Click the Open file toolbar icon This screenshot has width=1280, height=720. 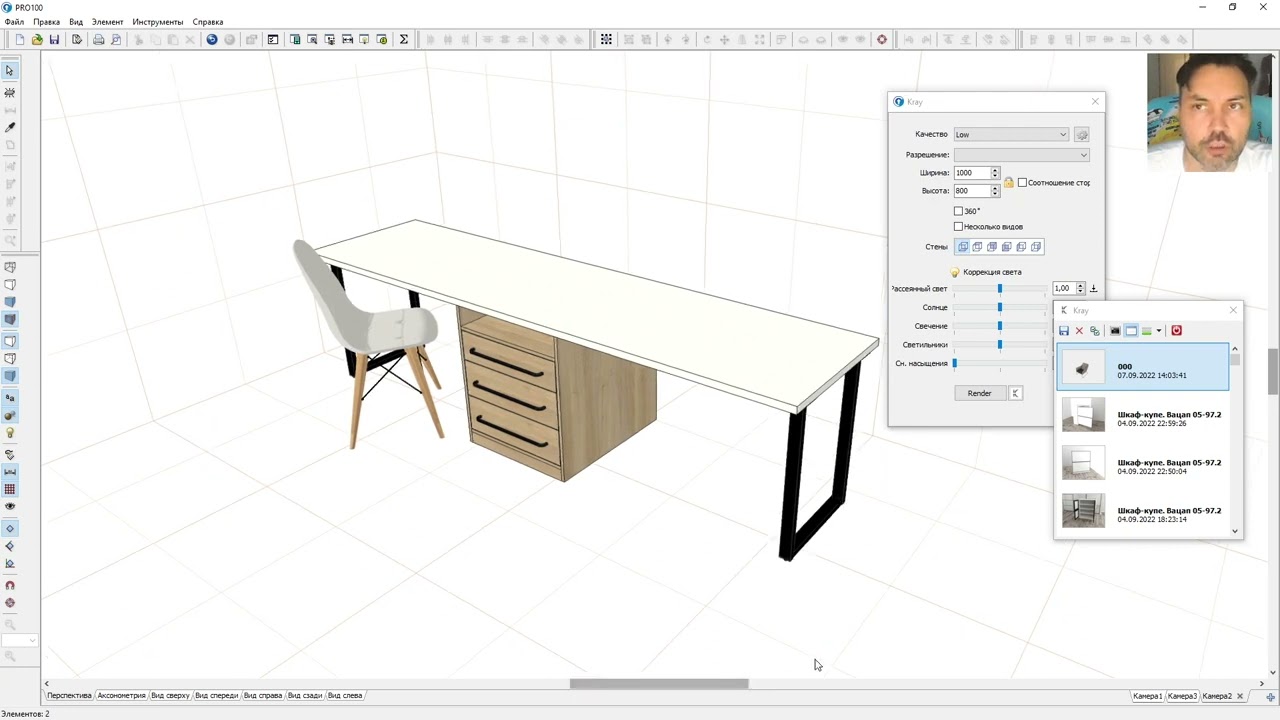point(37,40)
